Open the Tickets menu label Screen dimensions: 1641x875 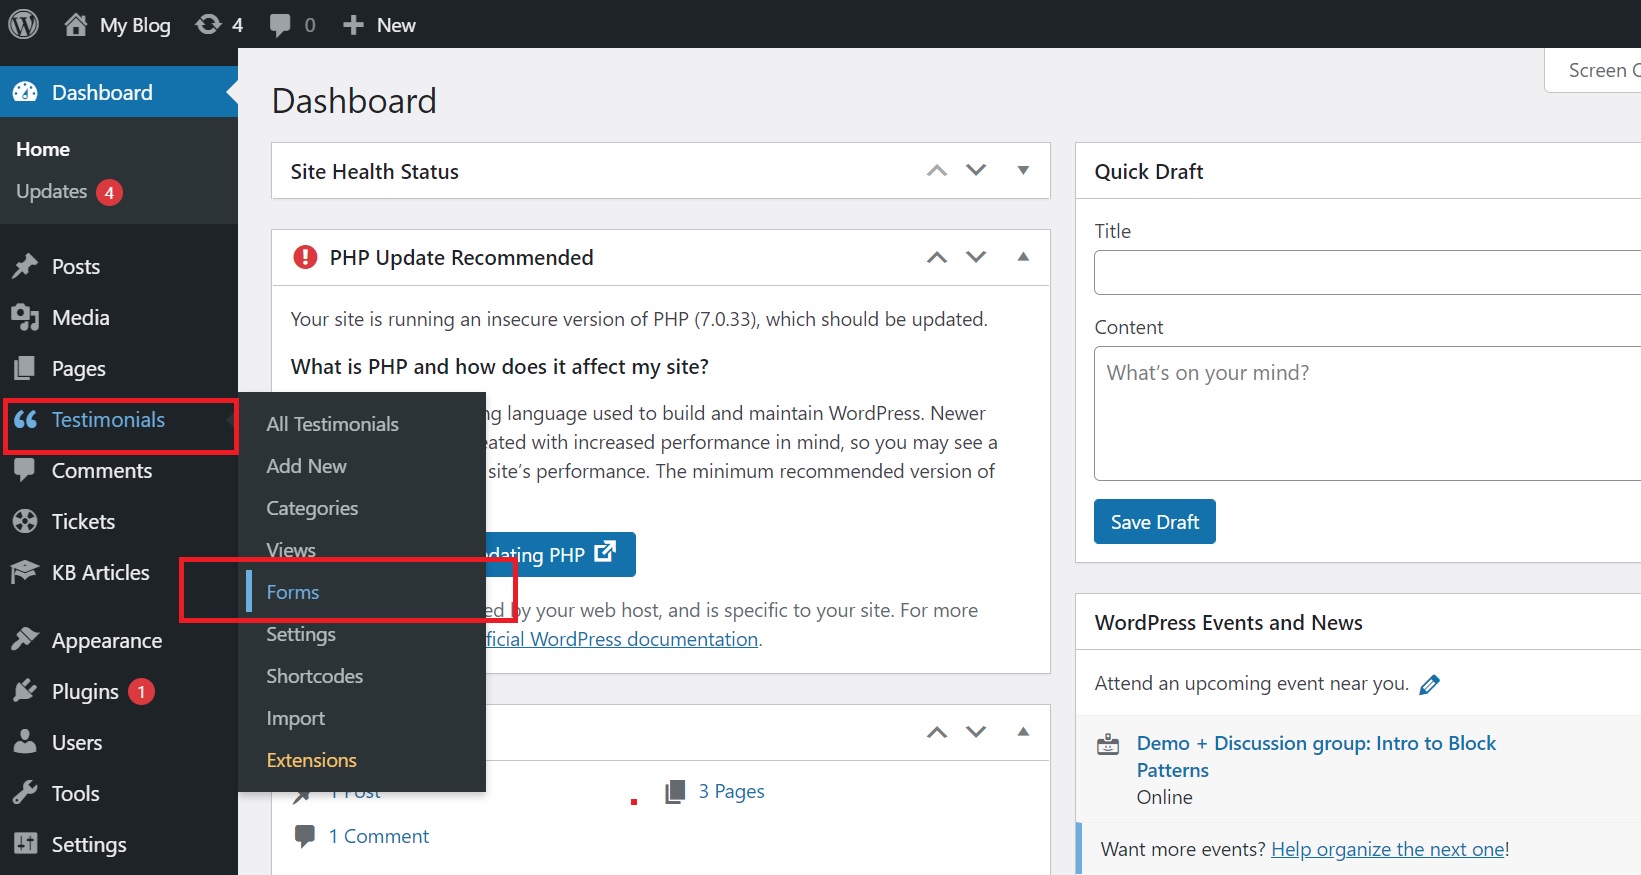pos(84,522)
